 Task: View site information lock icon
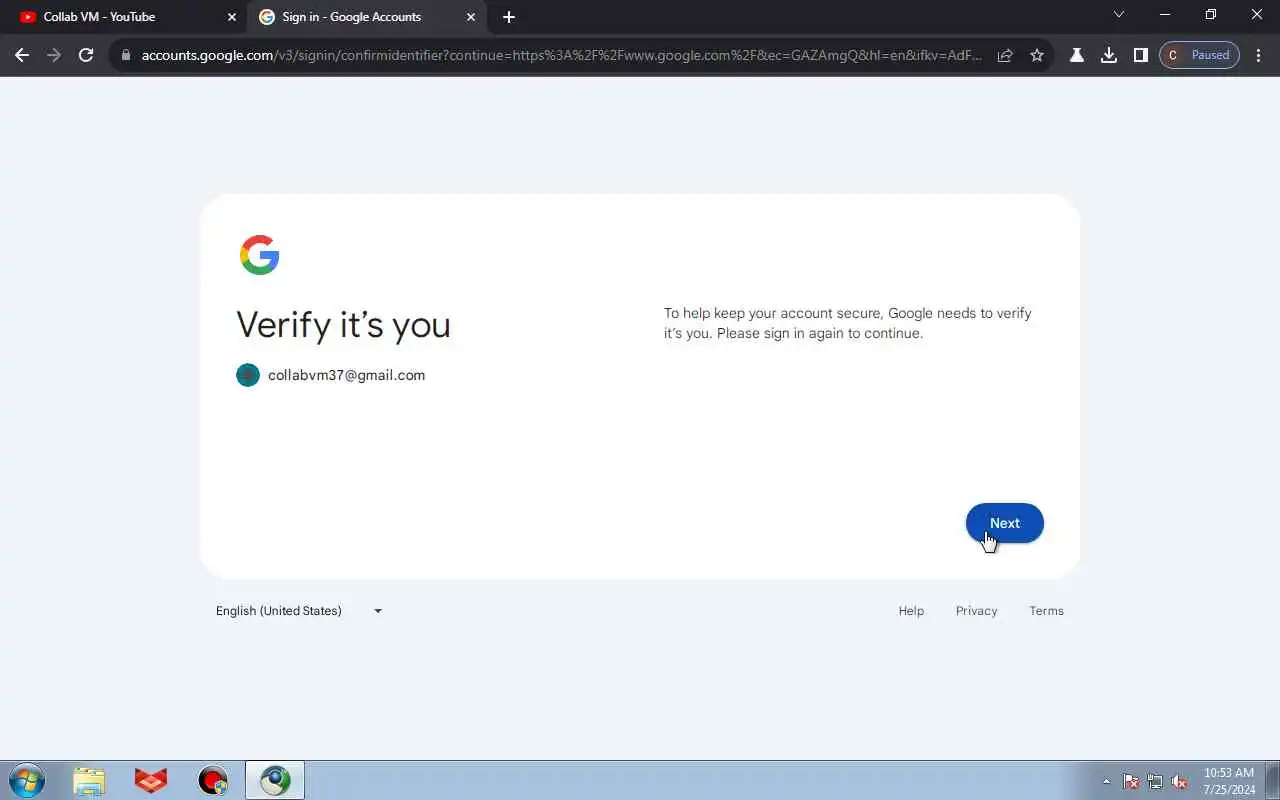pyautogui.click(x=125, y=55)
